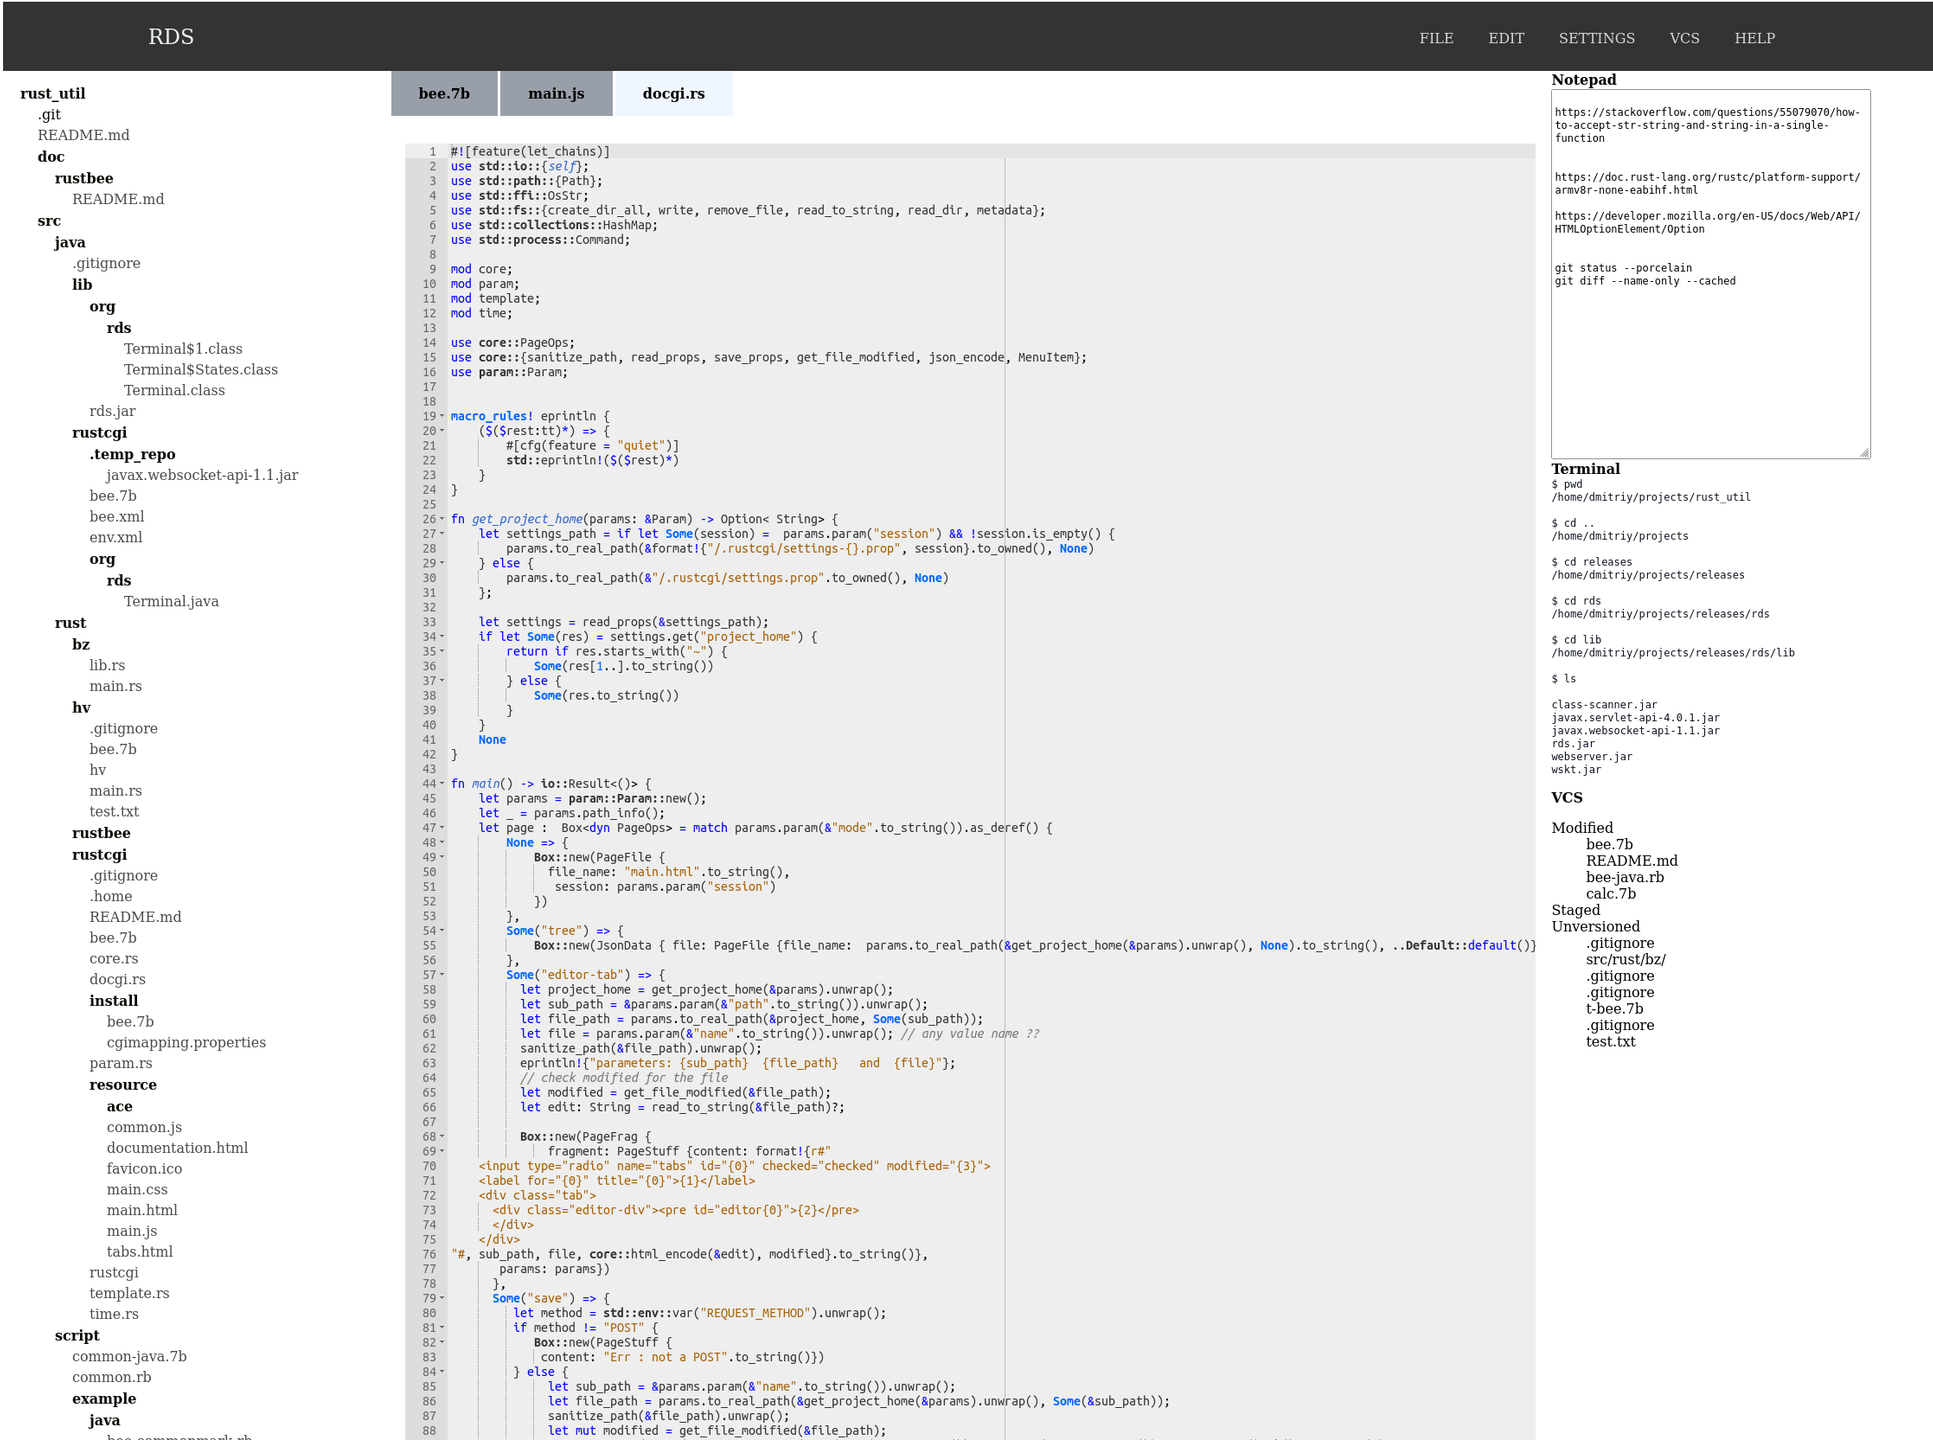Toggle fold arrow at line 57
1933x1440 pixels.
[442, 975]
